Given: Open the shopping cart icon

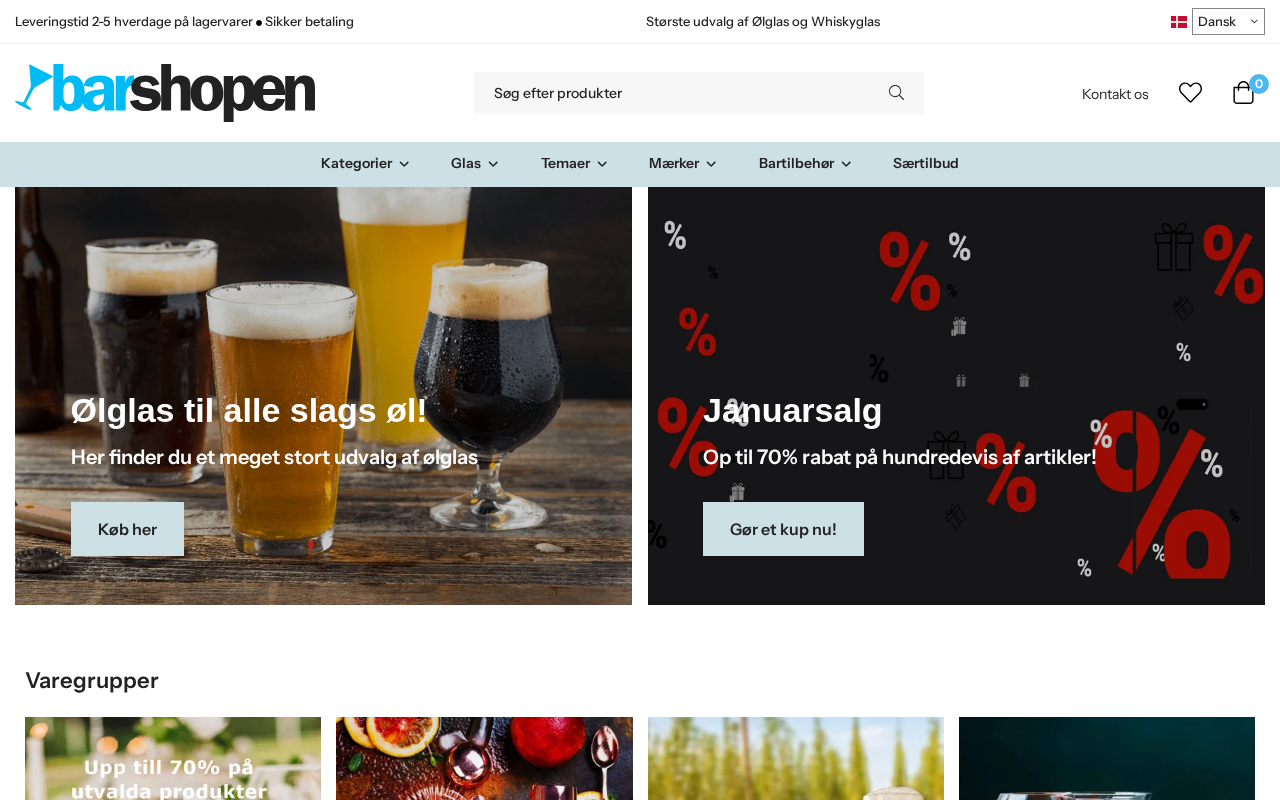Looking at the screenshot, I should [1243, 93].
